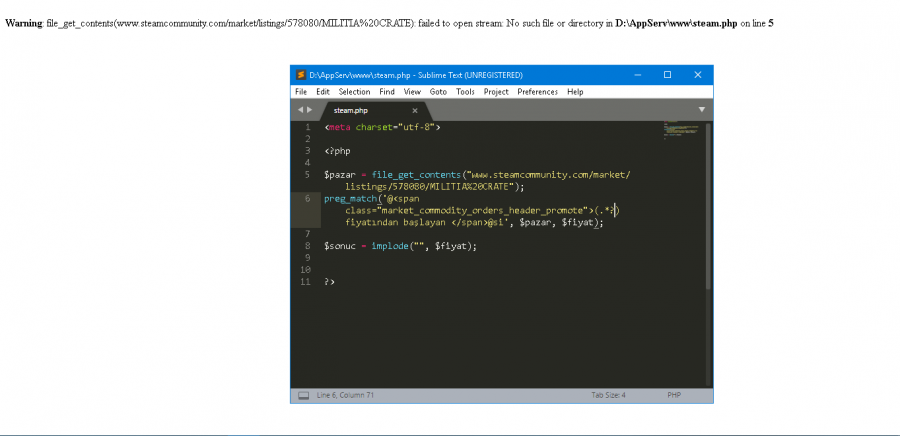Image resolution: width=900 pixels, height=436 pixels.
Task: Maximize the Sublime Text window
Action: tap(667, 75)
